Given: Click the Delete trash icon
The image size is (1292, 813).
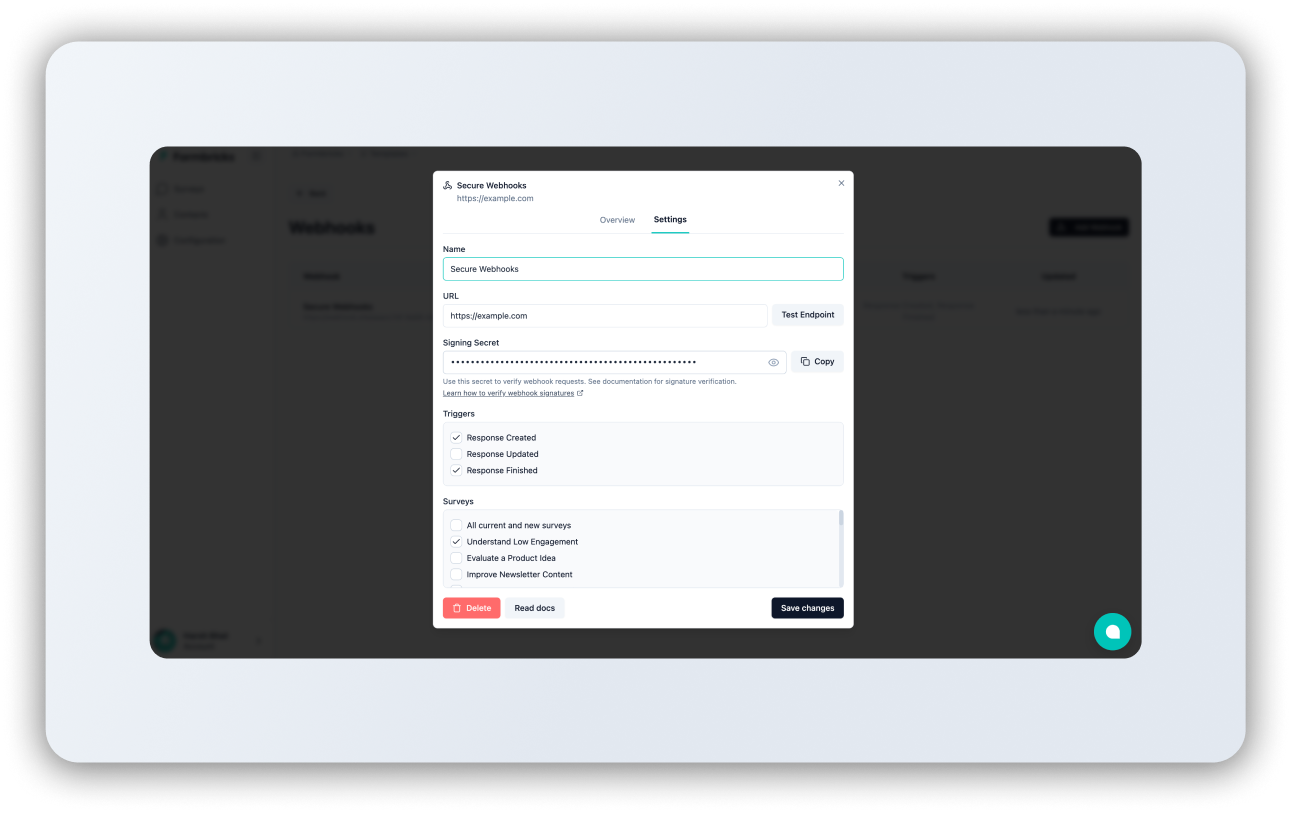Looking at the screenshot, I should (x=458, y=607).
